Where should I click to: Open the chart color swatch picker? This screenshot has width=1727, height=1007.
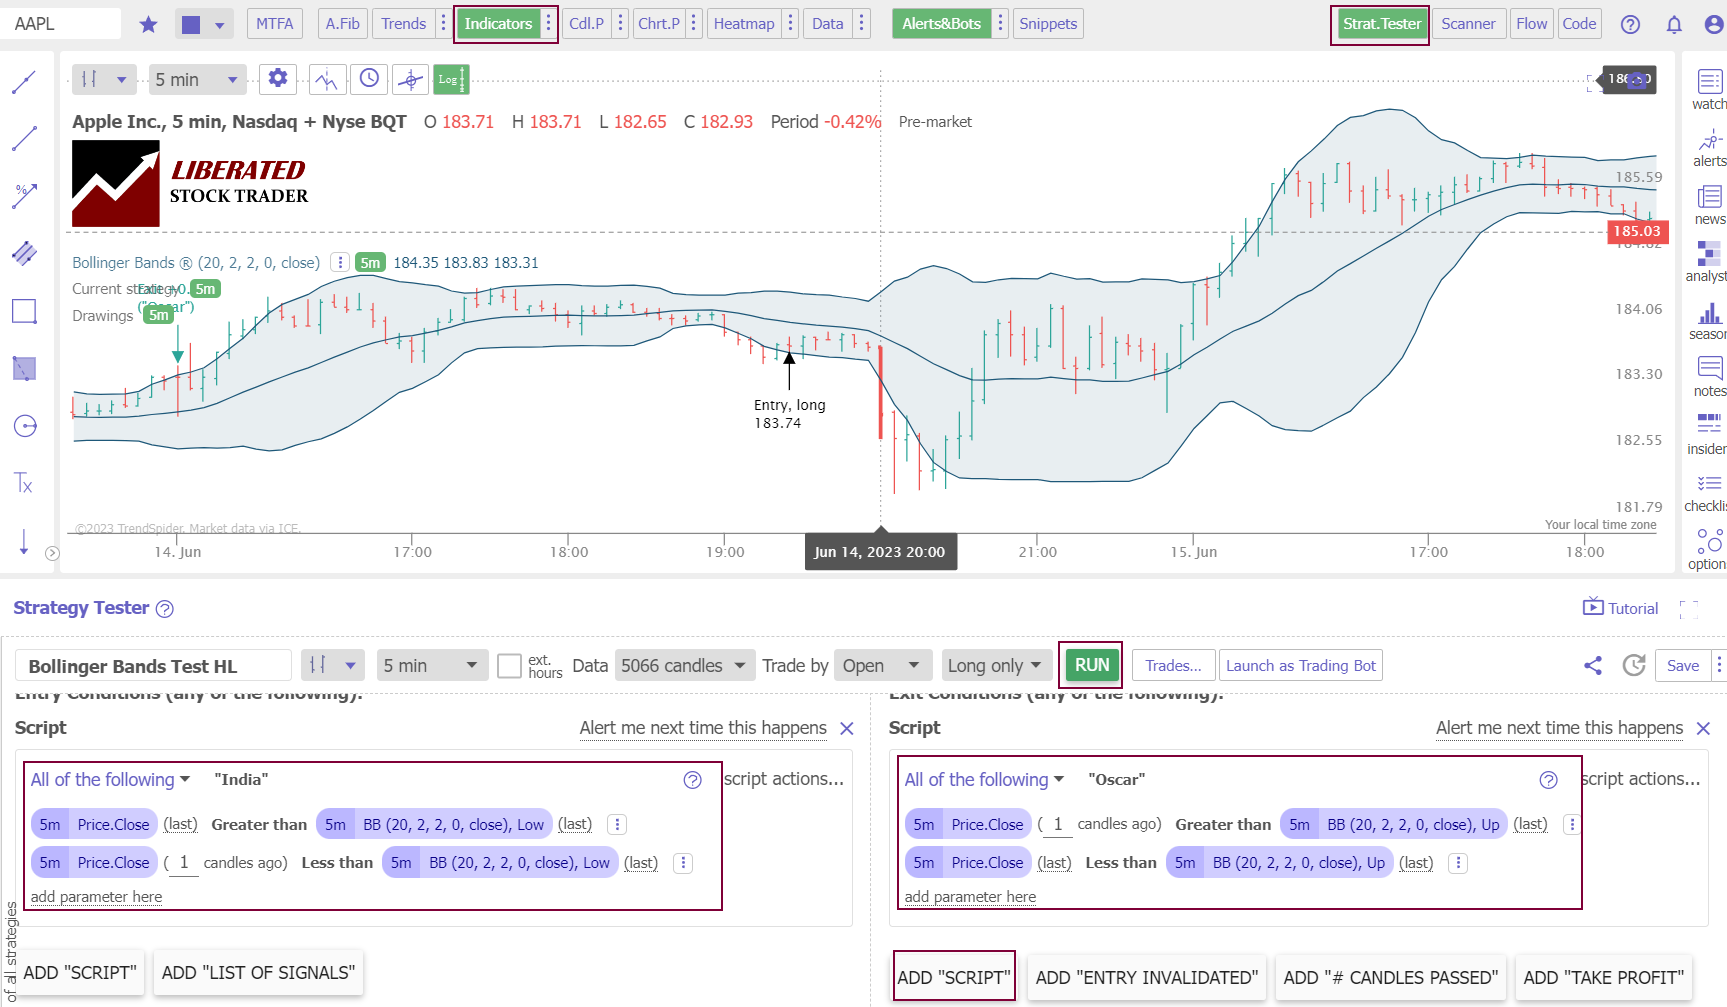(204, 23)
